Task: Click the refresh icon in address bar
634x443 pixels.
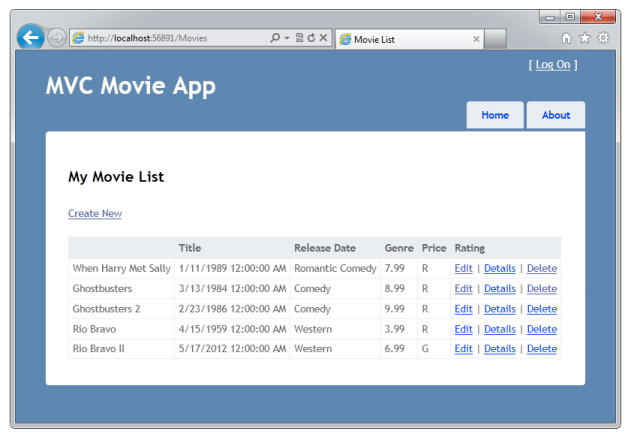Action: coord(311,39)
